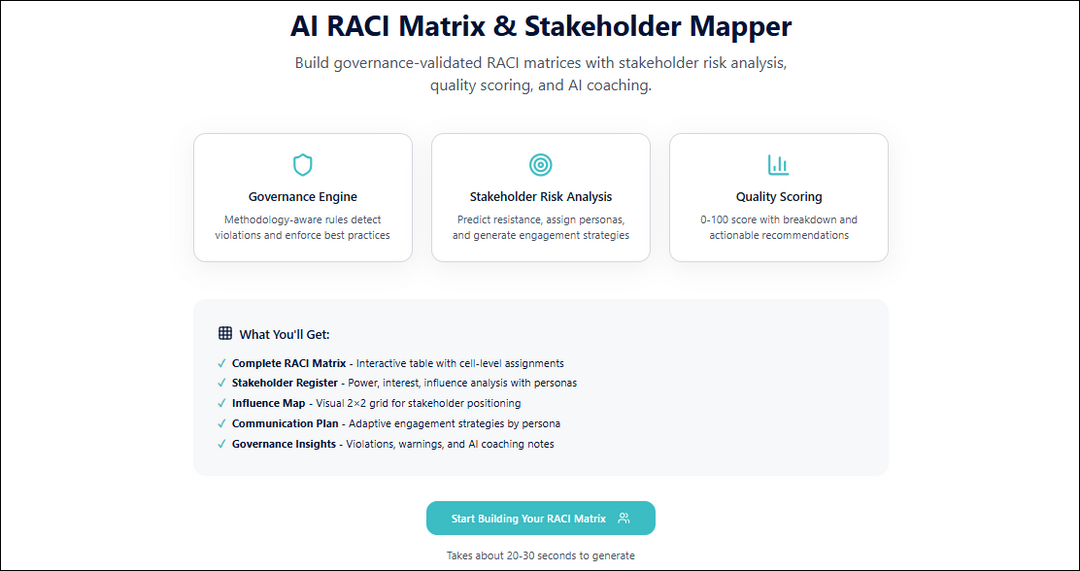Start building your RACI Matrix
This screenshot has height=571, width=1080.
point(541,518)
